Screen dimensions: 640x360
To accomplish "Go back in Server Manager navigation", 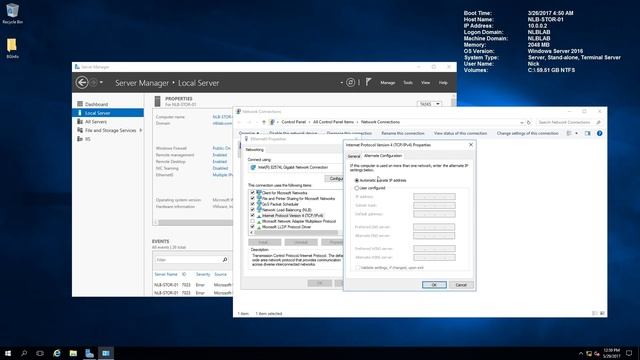I will pyautogui.click(x=82, y=82).
